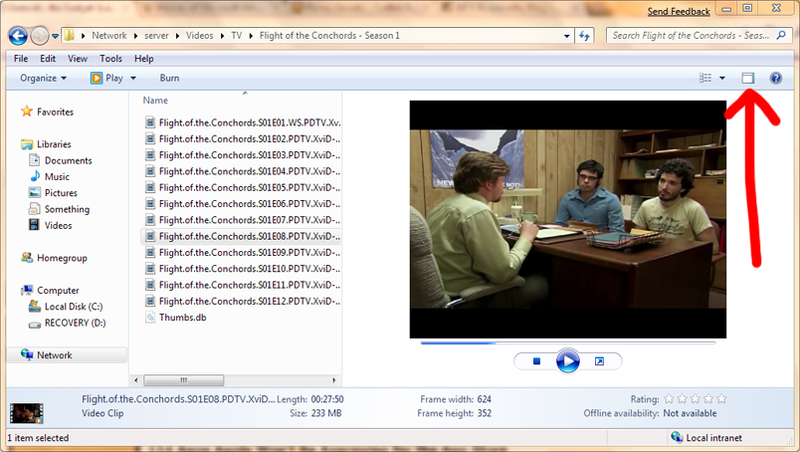Viewport: 800px width, 452px height.
Task: Open the View menu
Action: (78, 59)
